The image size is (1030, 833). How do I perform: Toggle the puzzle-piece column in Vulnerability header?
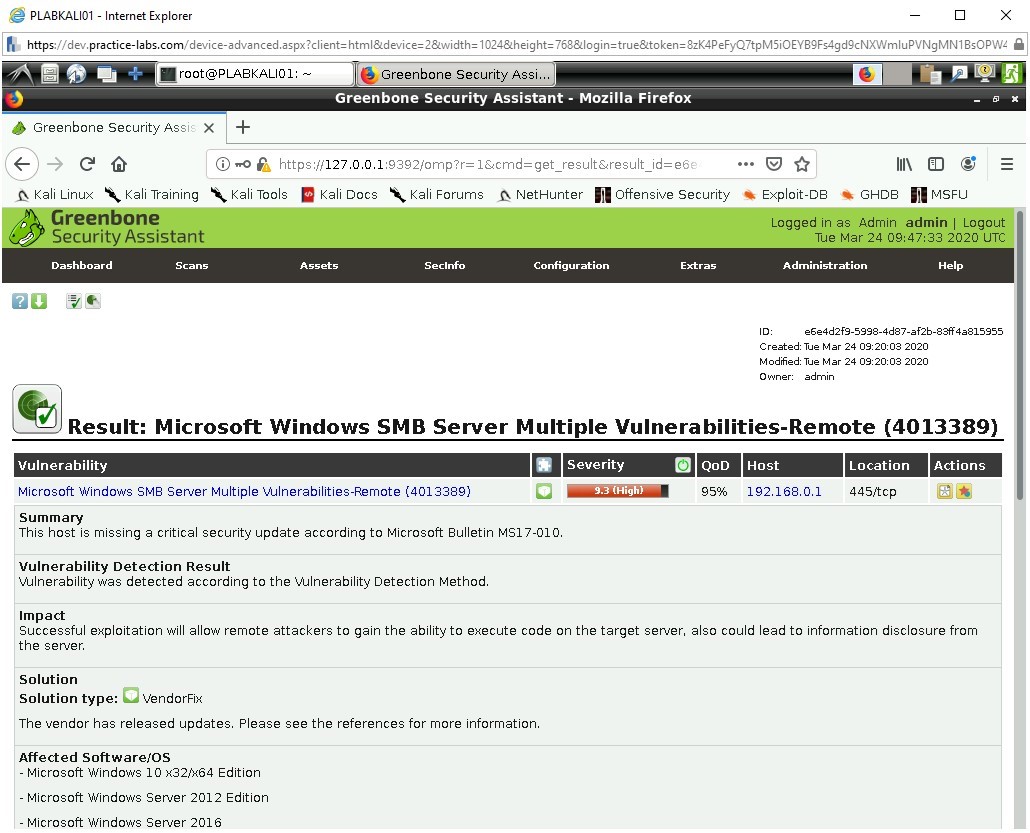tap(544, 465)
